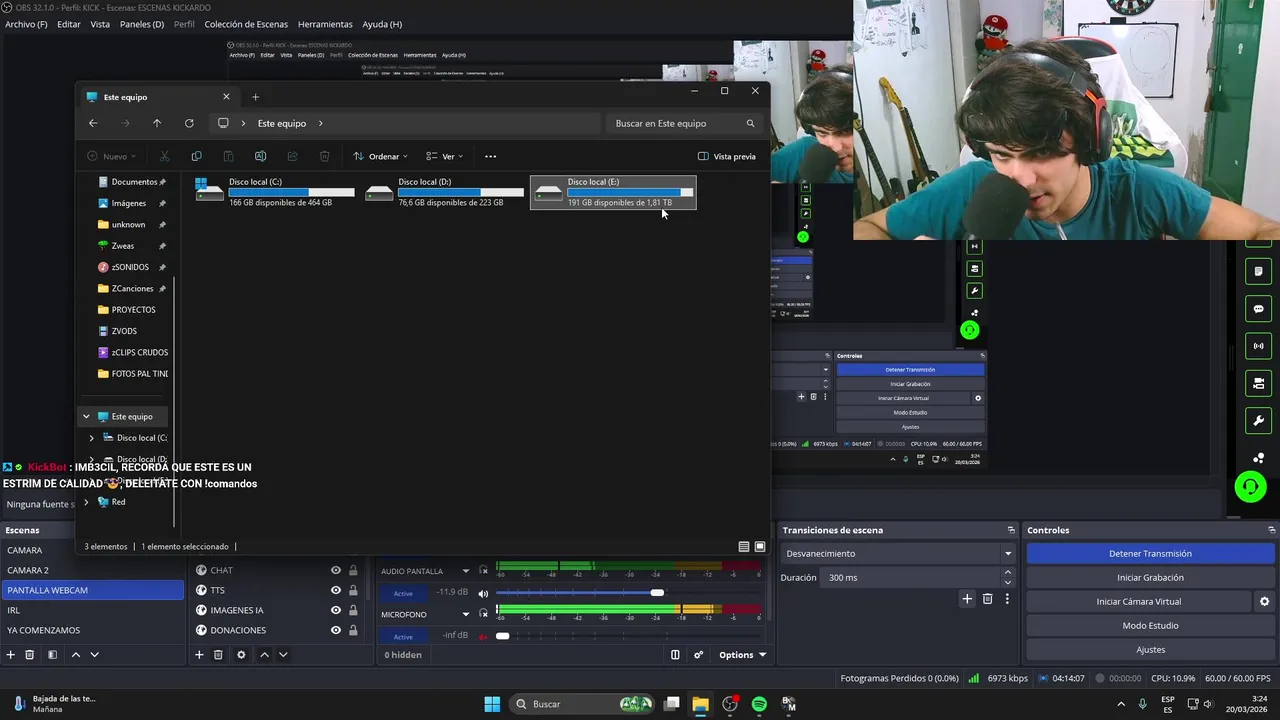This screenshot has width=1280, height=720.
Task: Delete the selected scene in Escenas
Action: 30,655
